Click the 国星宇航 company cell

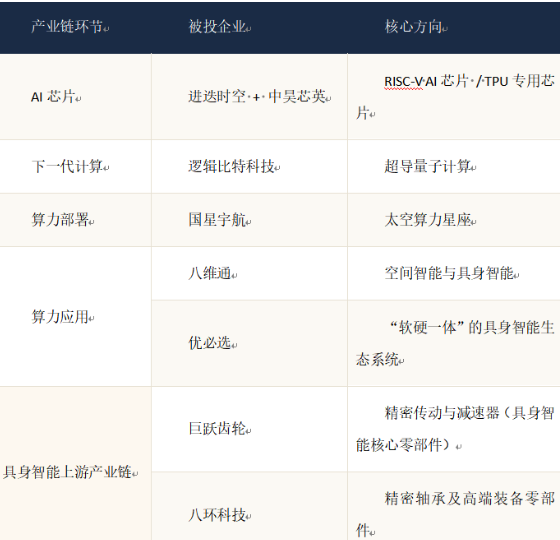(x=249, y=220)
